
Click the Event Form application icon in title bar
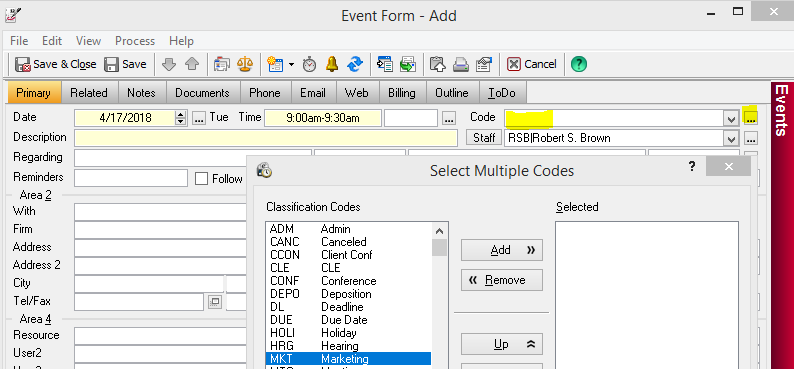[x=13, y=15]
